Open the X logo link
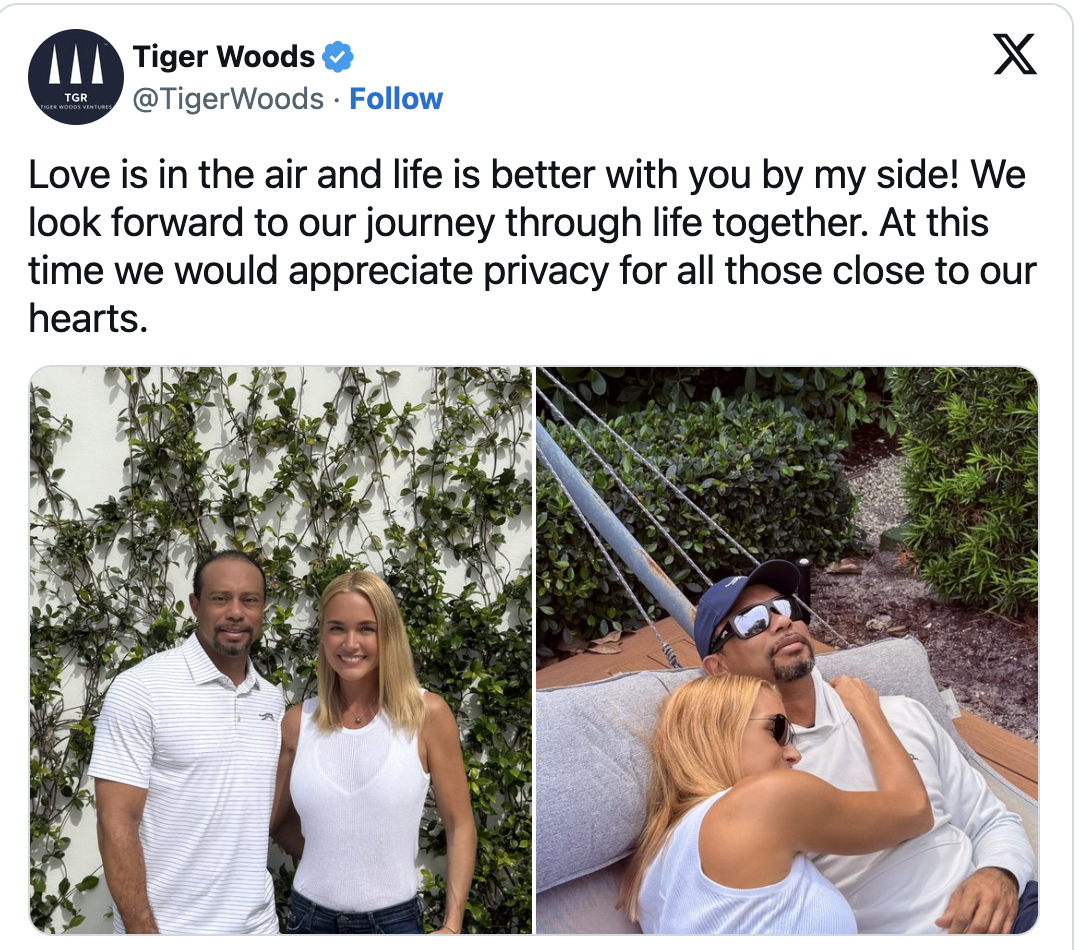 click(1015, 54)
